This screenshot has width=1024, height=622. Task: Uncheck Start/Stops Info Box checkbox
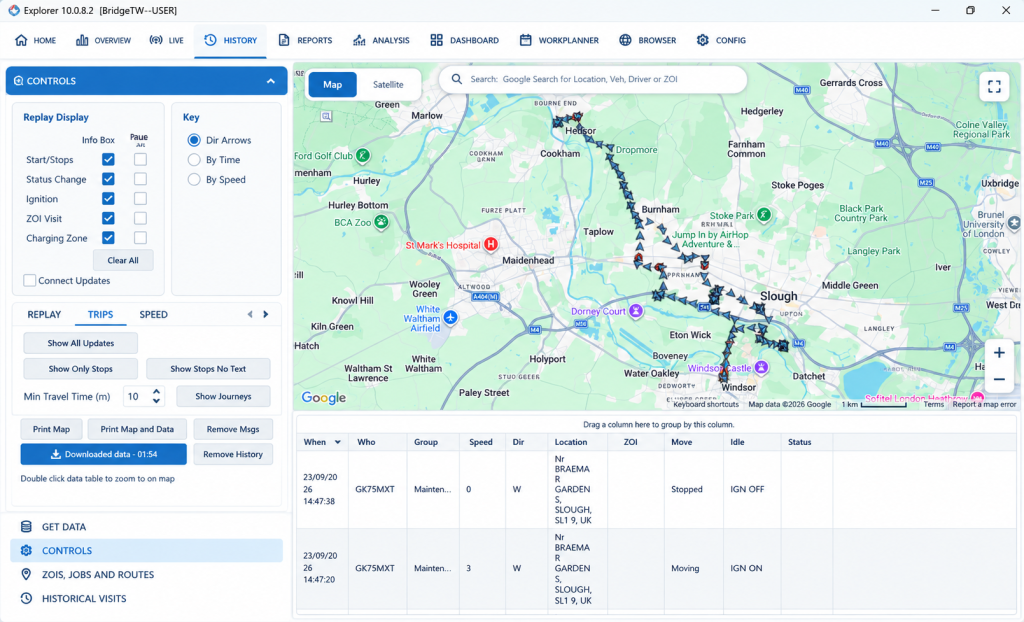[108, 159]
